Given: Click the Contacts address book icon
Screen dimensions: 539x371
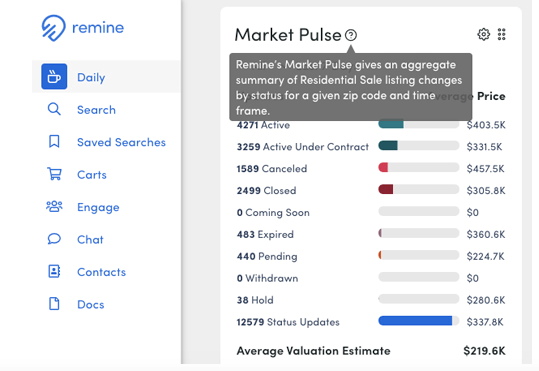Looking at the screenshot, I should click(54, 271).
